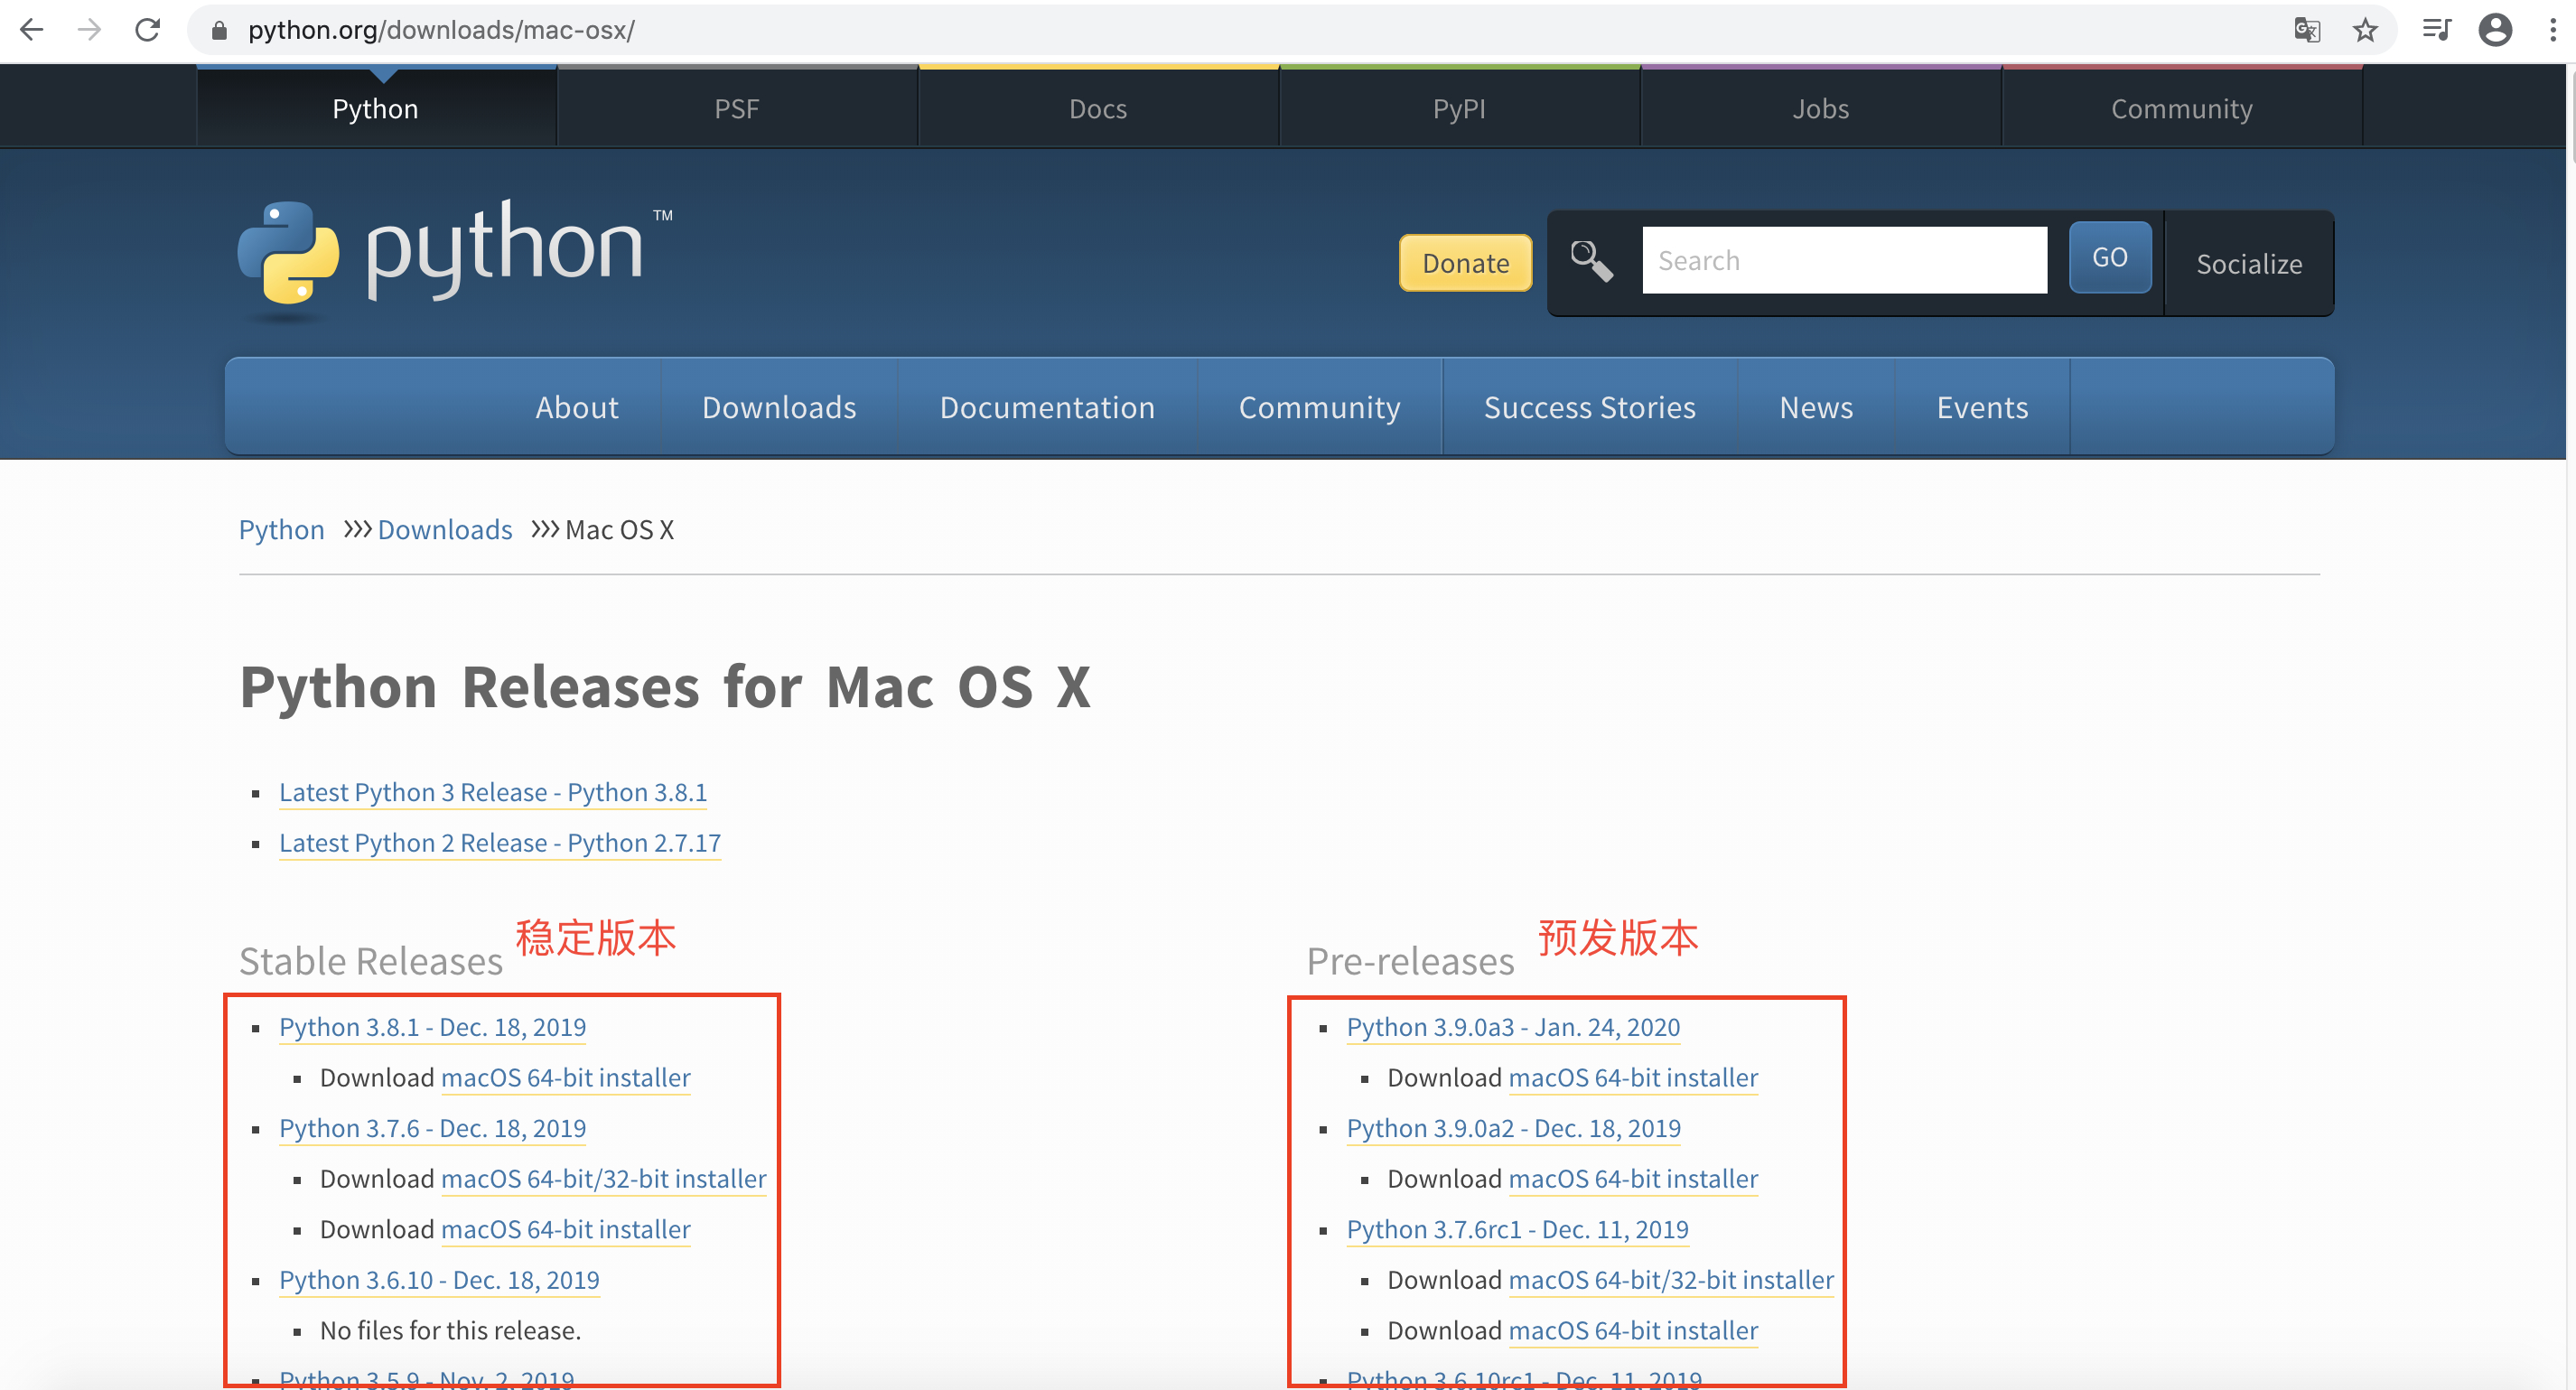Open the translate page icon
Viewport: 2576px width, 1390px height.
click(x=2307, y=30)
